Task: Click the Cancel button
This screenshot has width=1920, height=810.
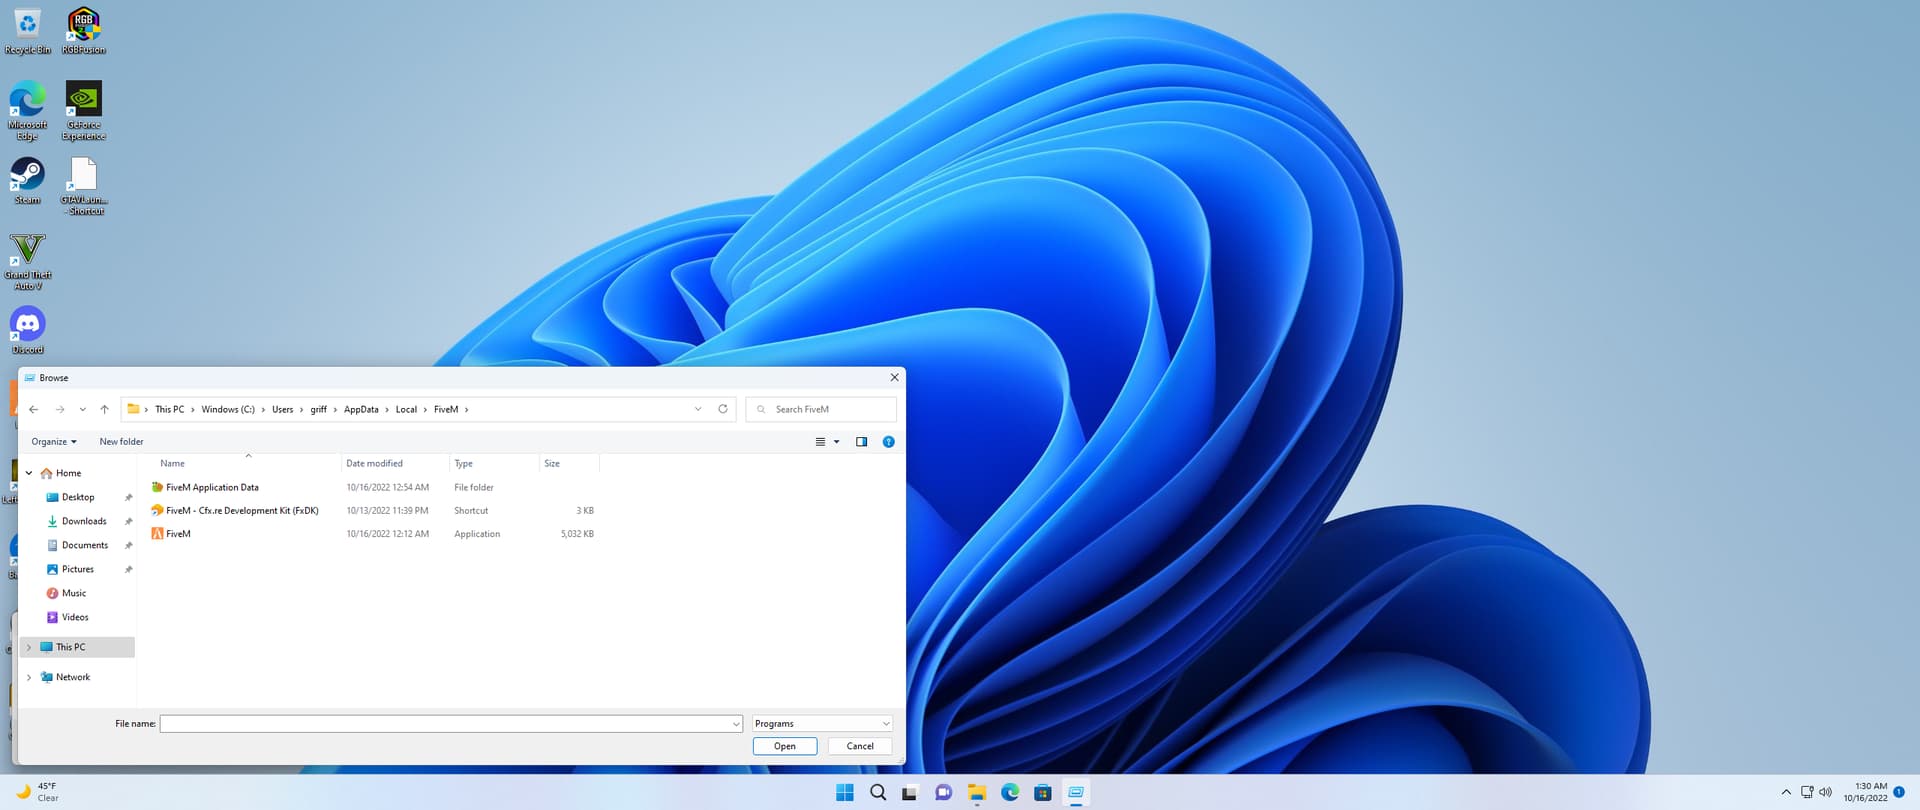Action: [859, 747]
